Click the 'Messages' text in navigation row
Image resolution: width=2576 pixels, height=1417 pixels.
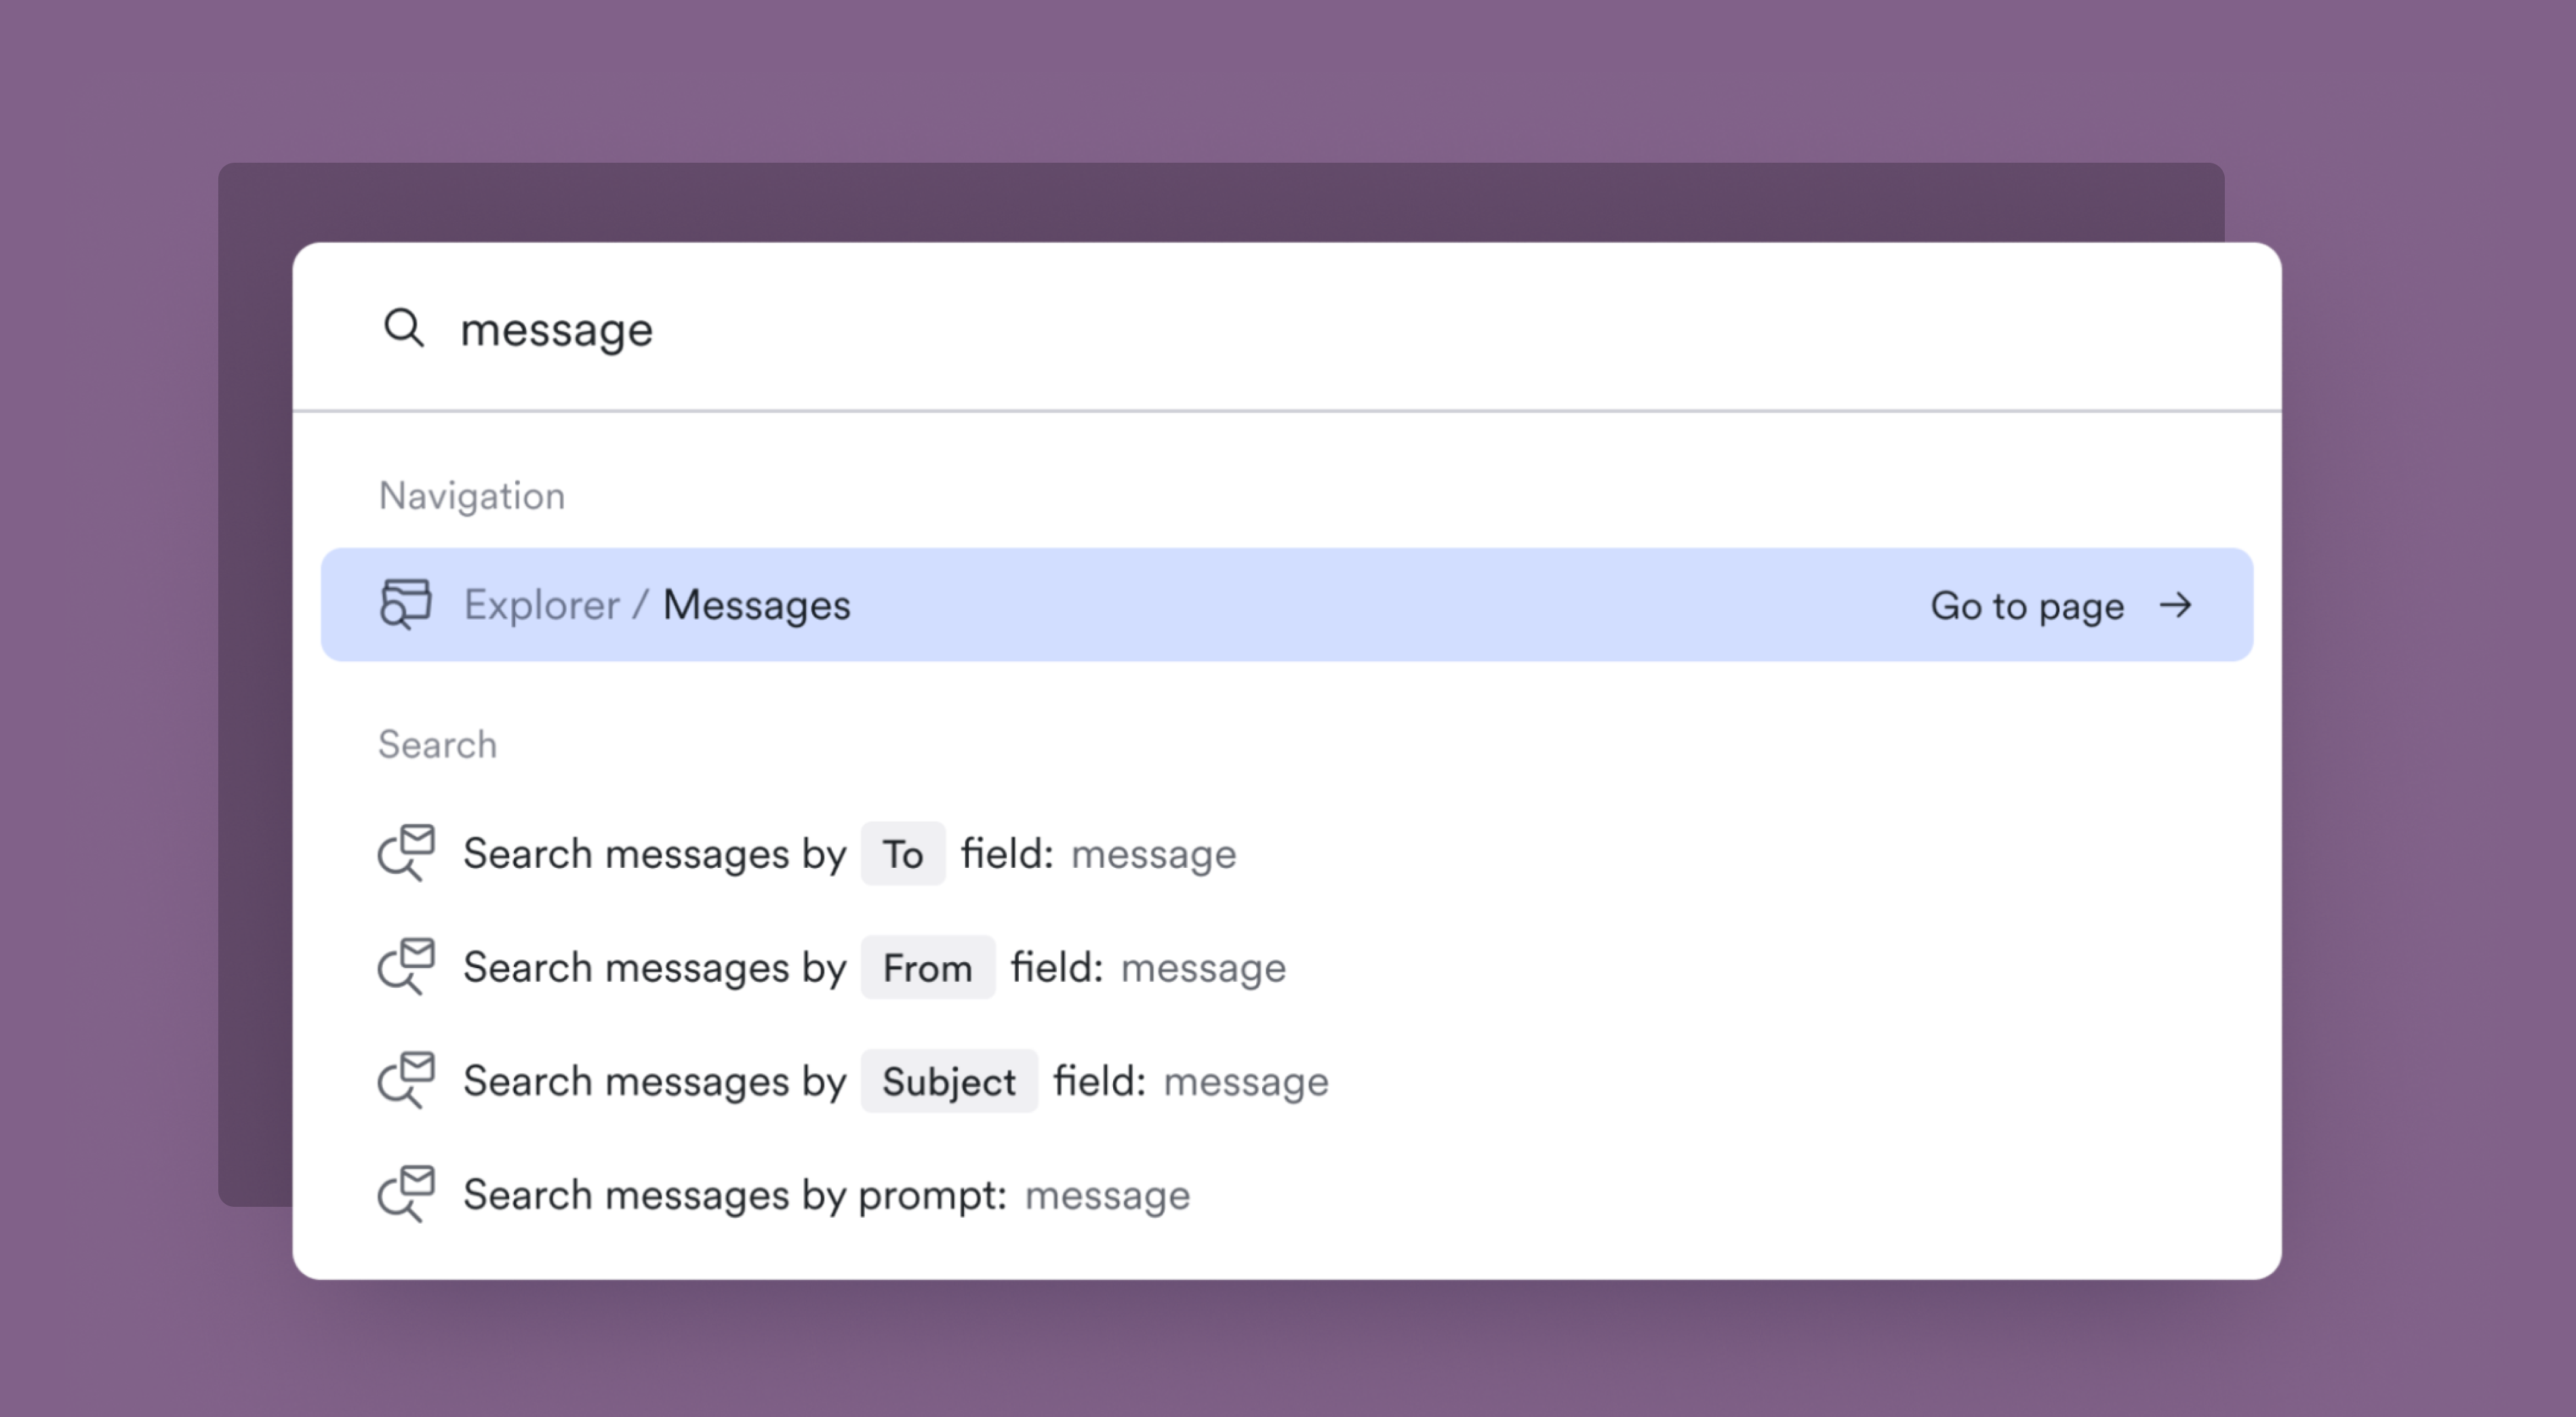pyautogui.click(x=756, y=605)
